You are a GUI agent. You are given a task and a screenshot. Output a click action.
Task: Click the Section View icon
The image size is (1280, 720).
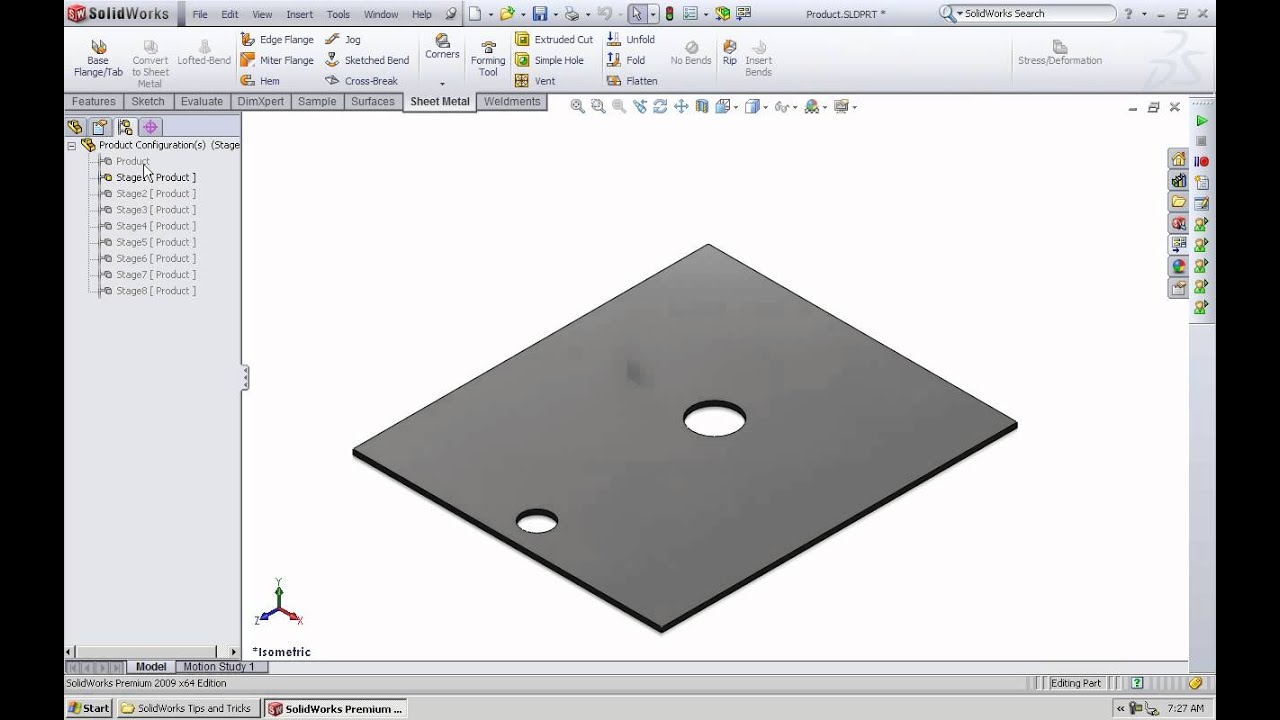[x=702, y=107]
